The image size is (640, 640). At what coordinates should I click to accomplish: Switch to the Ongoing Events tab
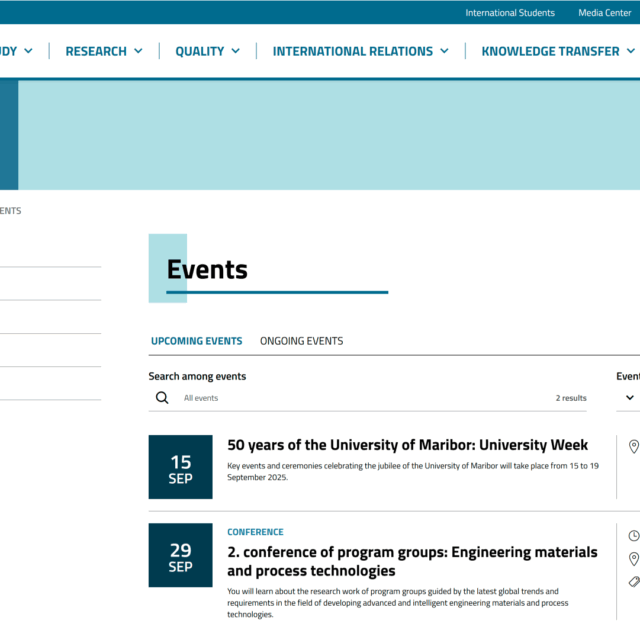(x=301, y=341)
